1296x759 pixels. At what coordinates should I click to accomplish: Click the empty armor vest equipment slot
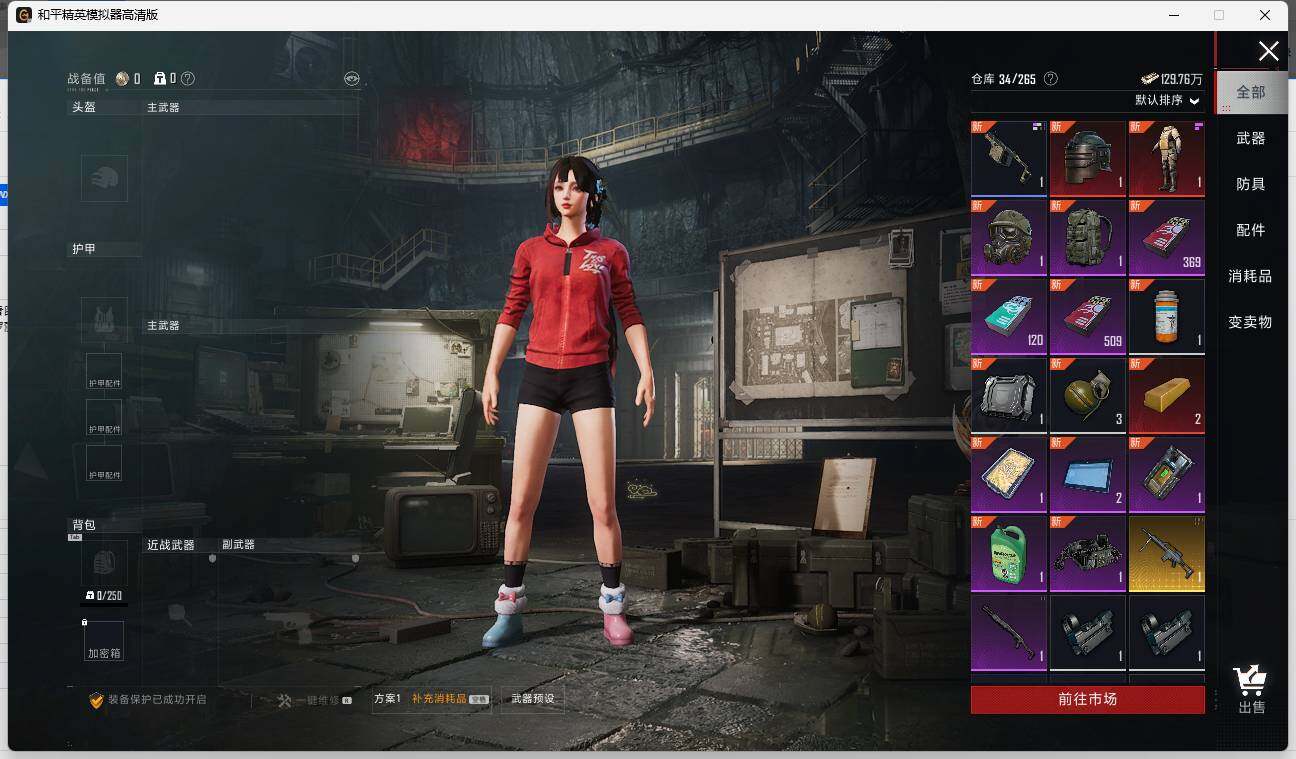click(x=104, y=320)
